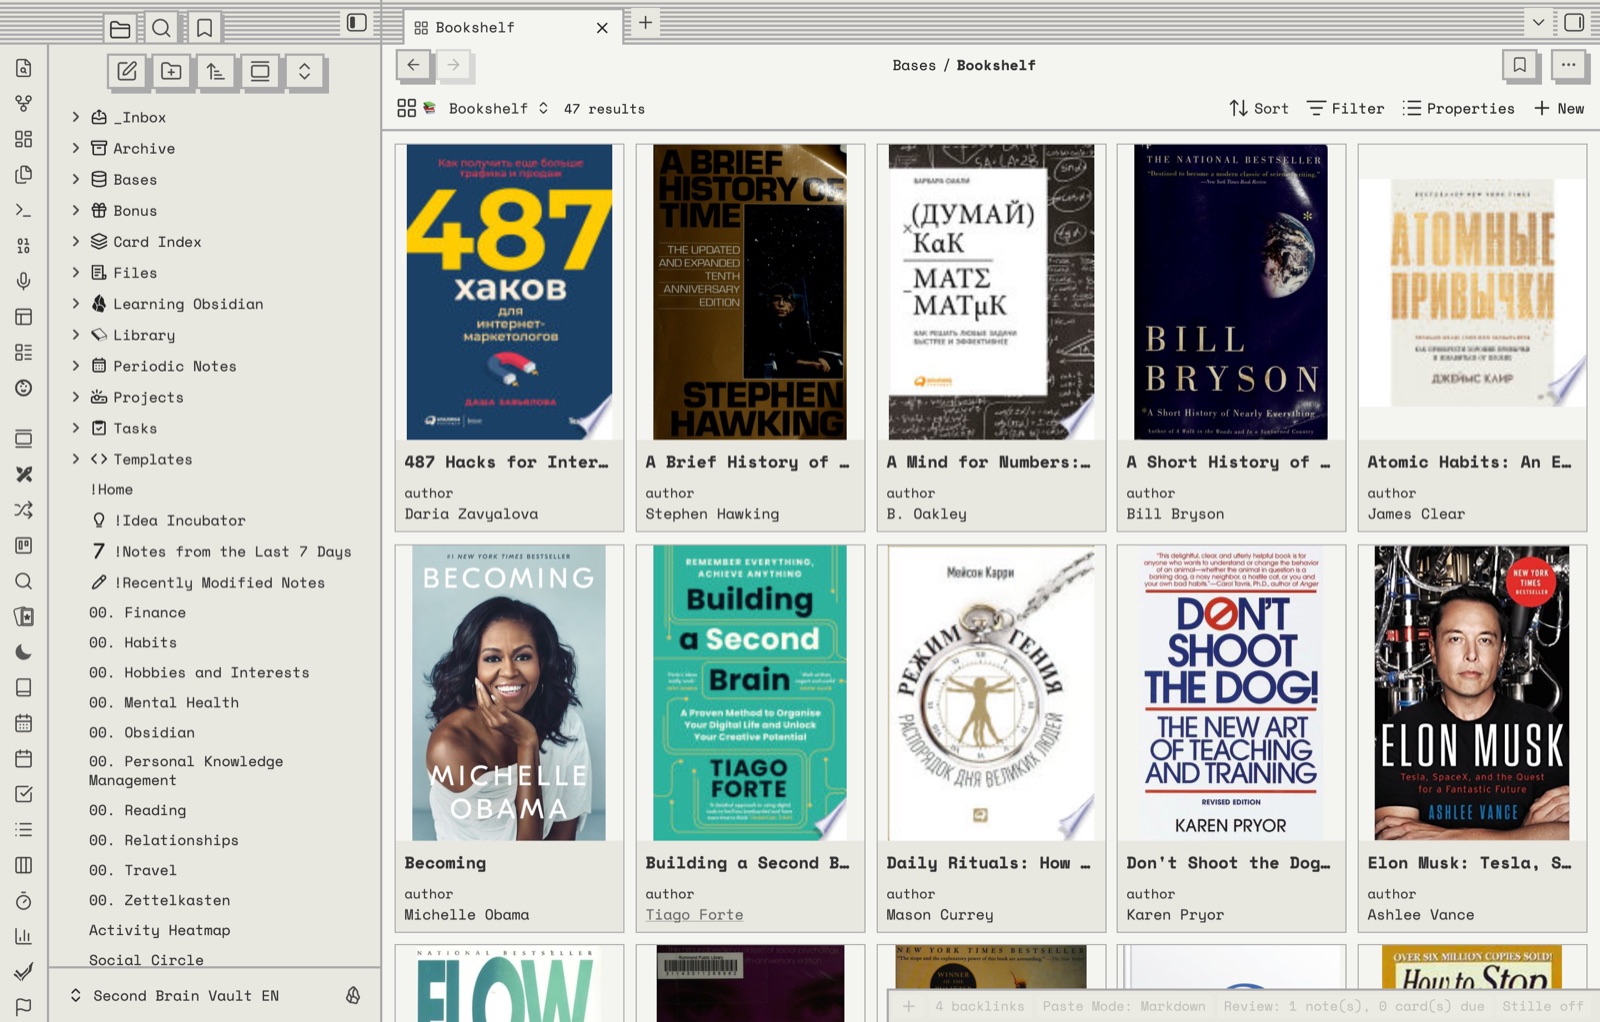Select the Bookshelf tab
The height and width of the screenshot is (1022, 1600).
512,27
